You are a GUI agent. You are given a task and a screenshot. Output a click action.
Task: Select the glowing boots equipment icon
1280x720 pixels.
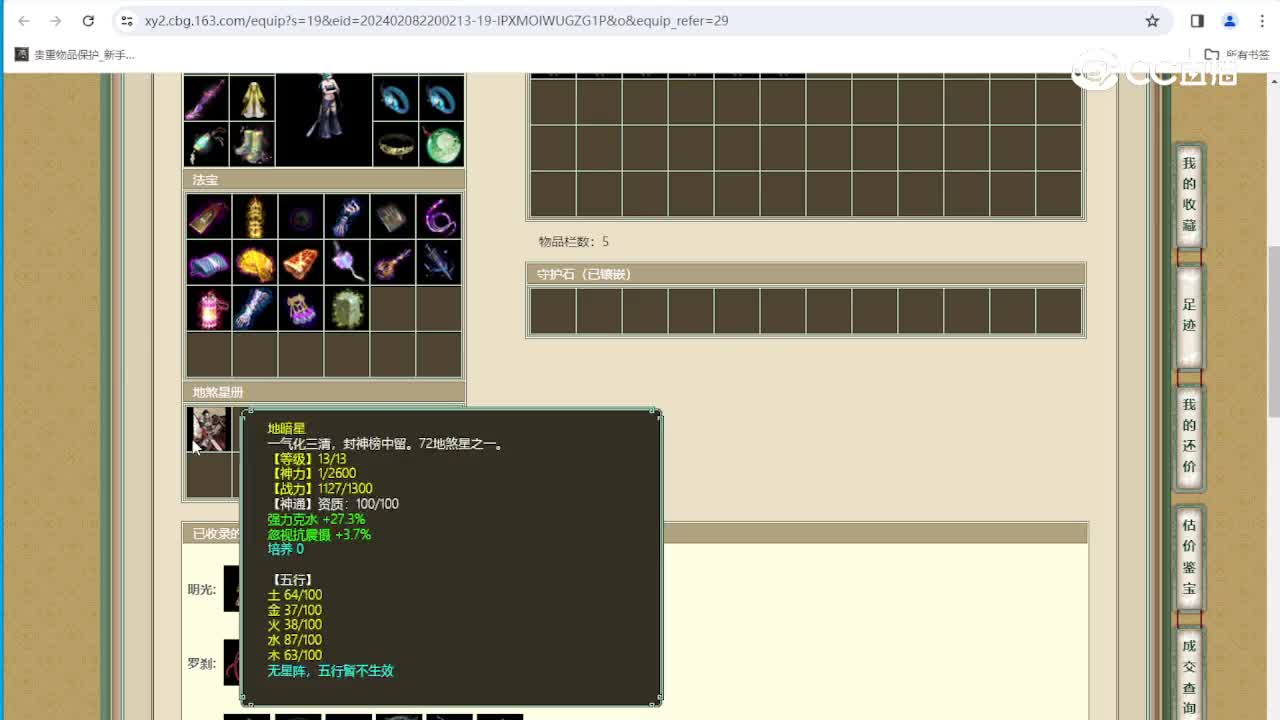tap(252, 144)
